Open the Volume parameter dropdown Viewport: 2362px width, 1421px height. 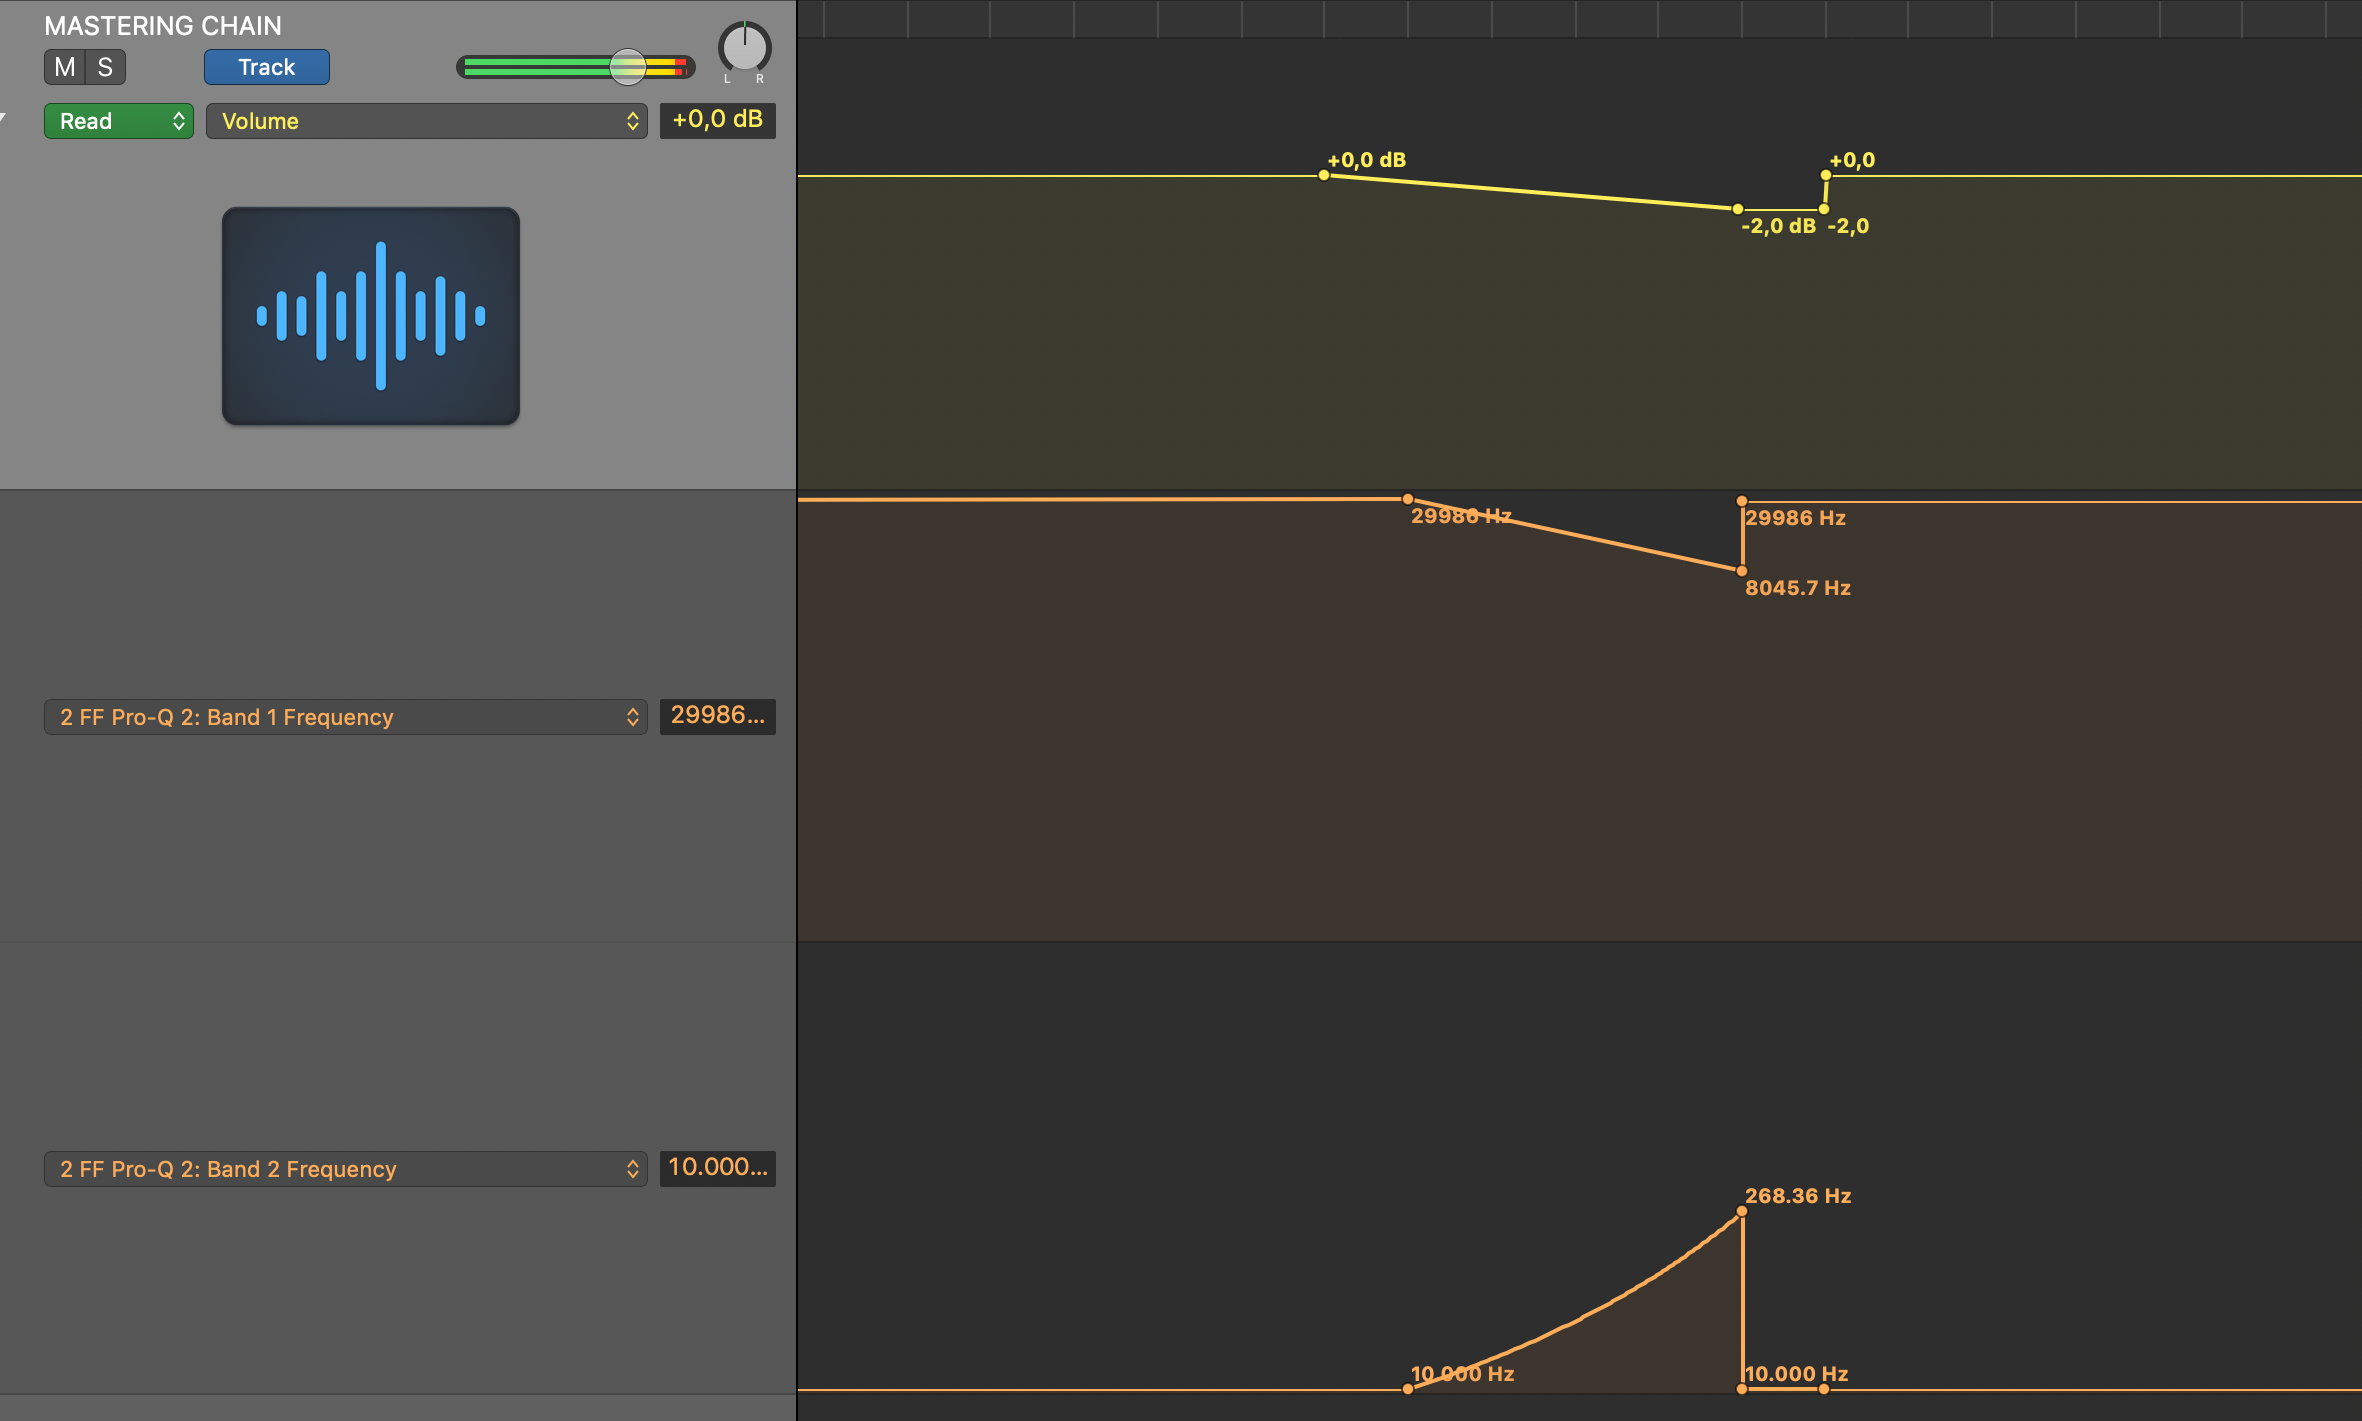427,121
